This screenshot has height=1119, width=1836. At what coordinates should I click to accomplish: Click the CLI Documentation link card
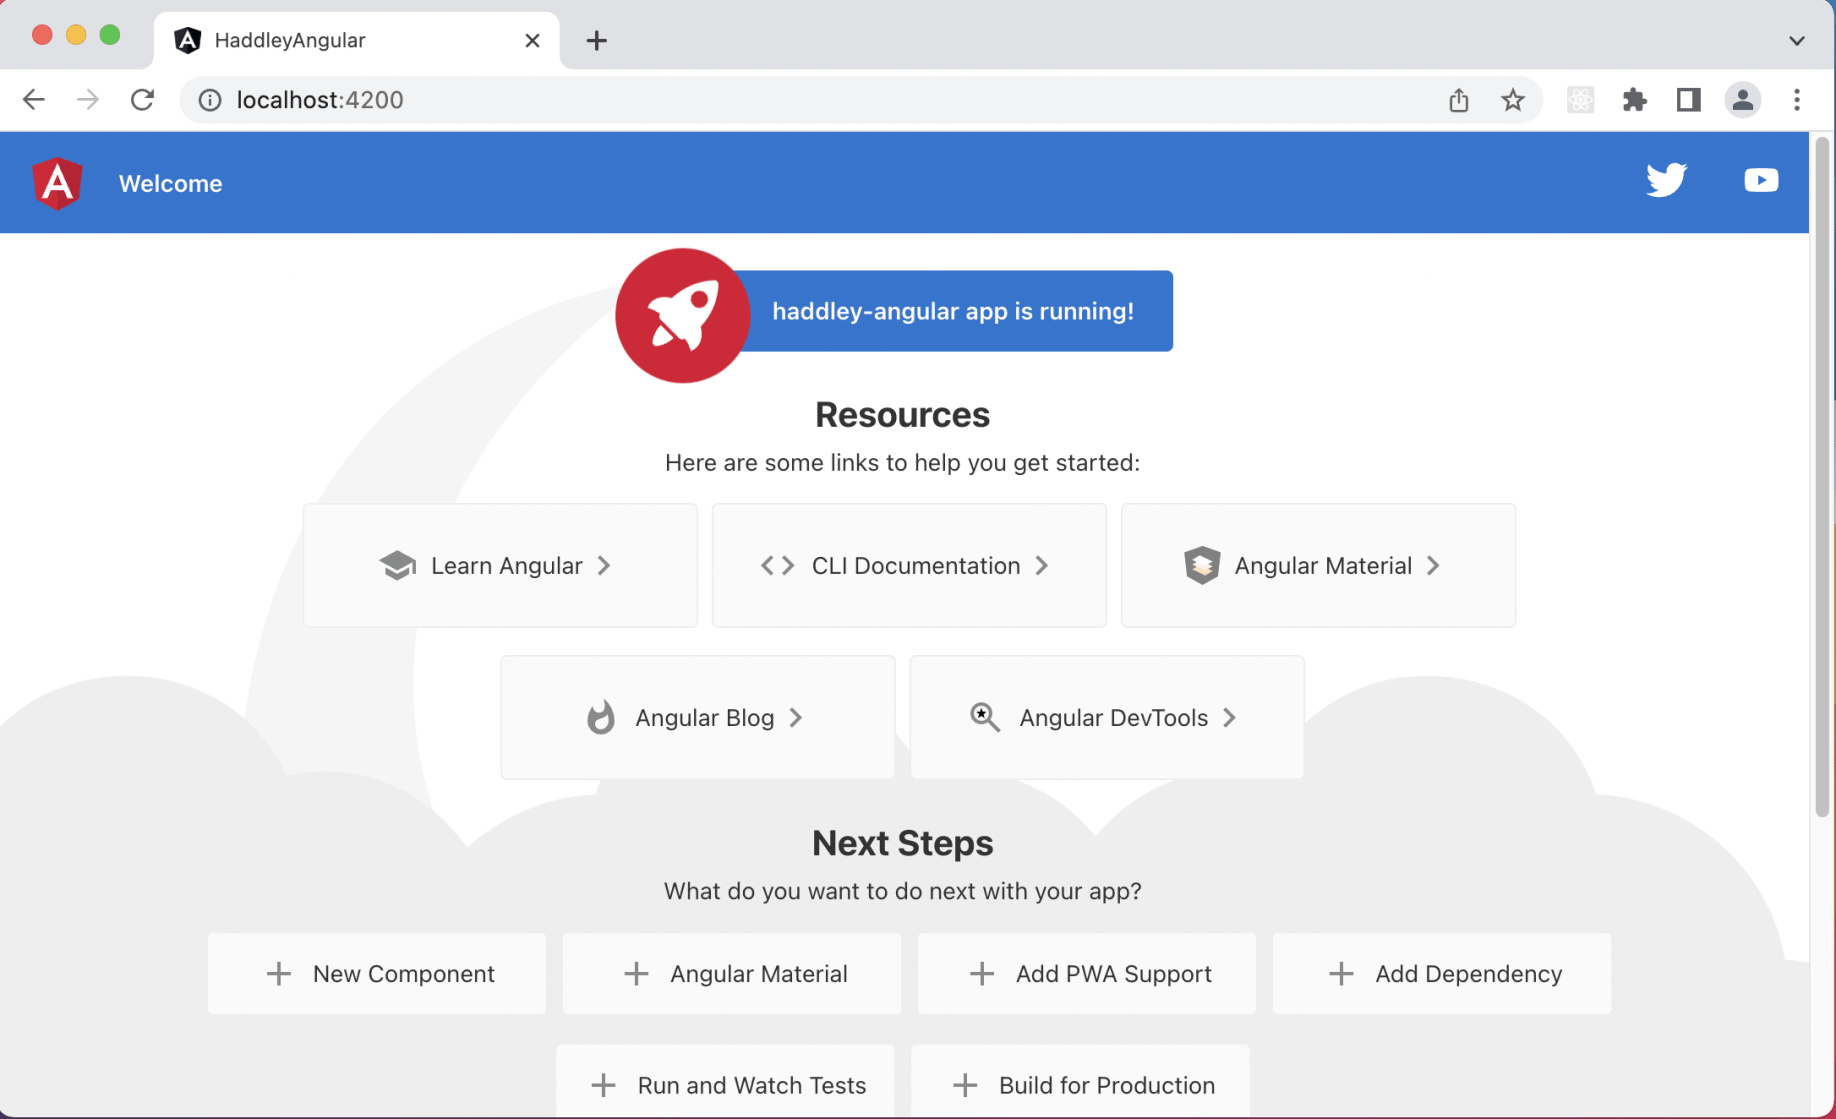[908, 566]
